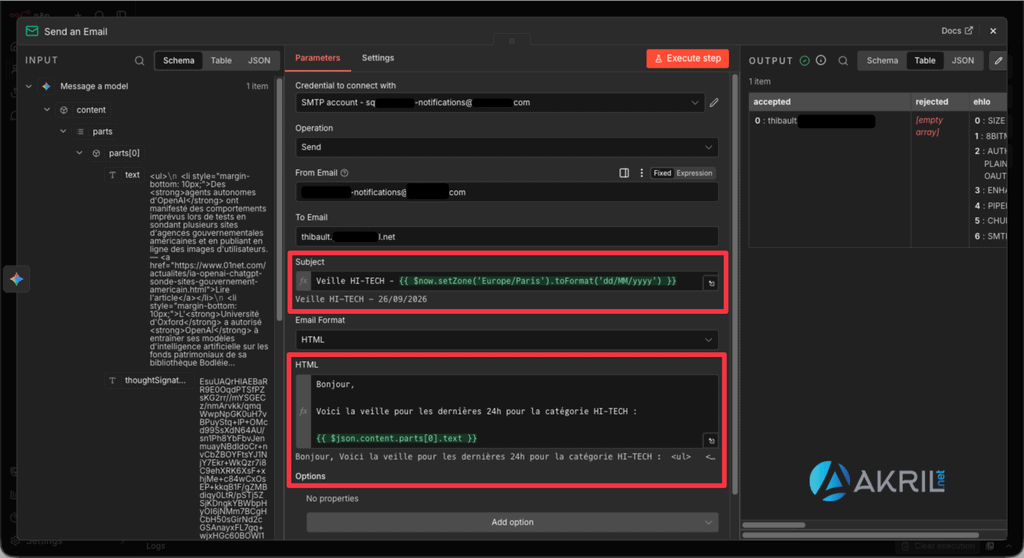Switch to the Parameters tab

click(317, 58)
